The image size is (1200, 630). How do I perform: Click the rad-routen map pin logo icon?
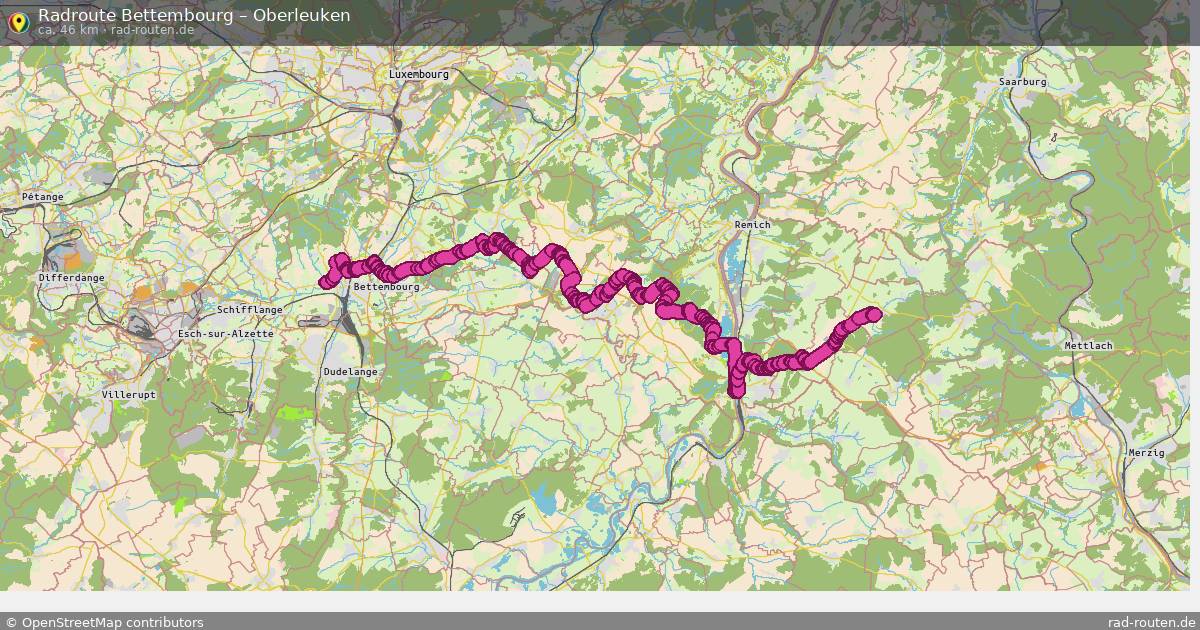pyautogui.click(x=17, y=22)
